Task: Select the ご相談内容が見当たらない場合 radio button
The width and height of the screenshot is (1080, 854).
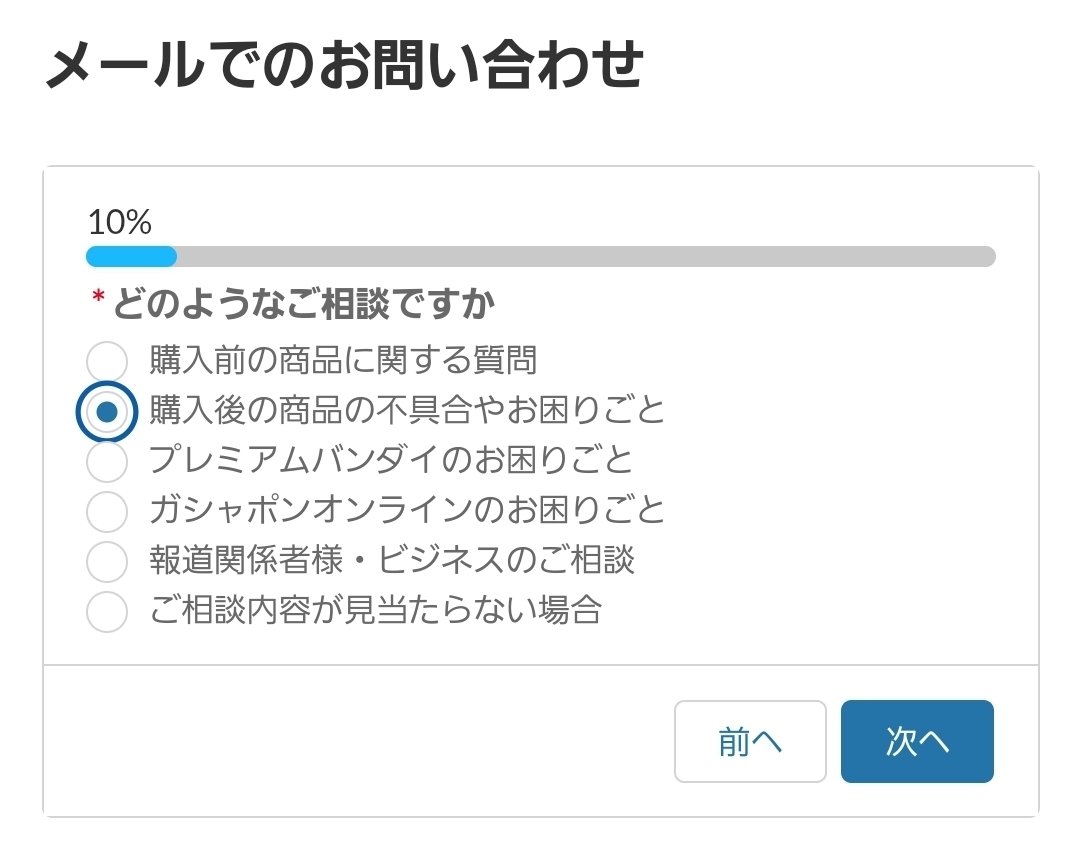Action: click(x=107, y=611)
